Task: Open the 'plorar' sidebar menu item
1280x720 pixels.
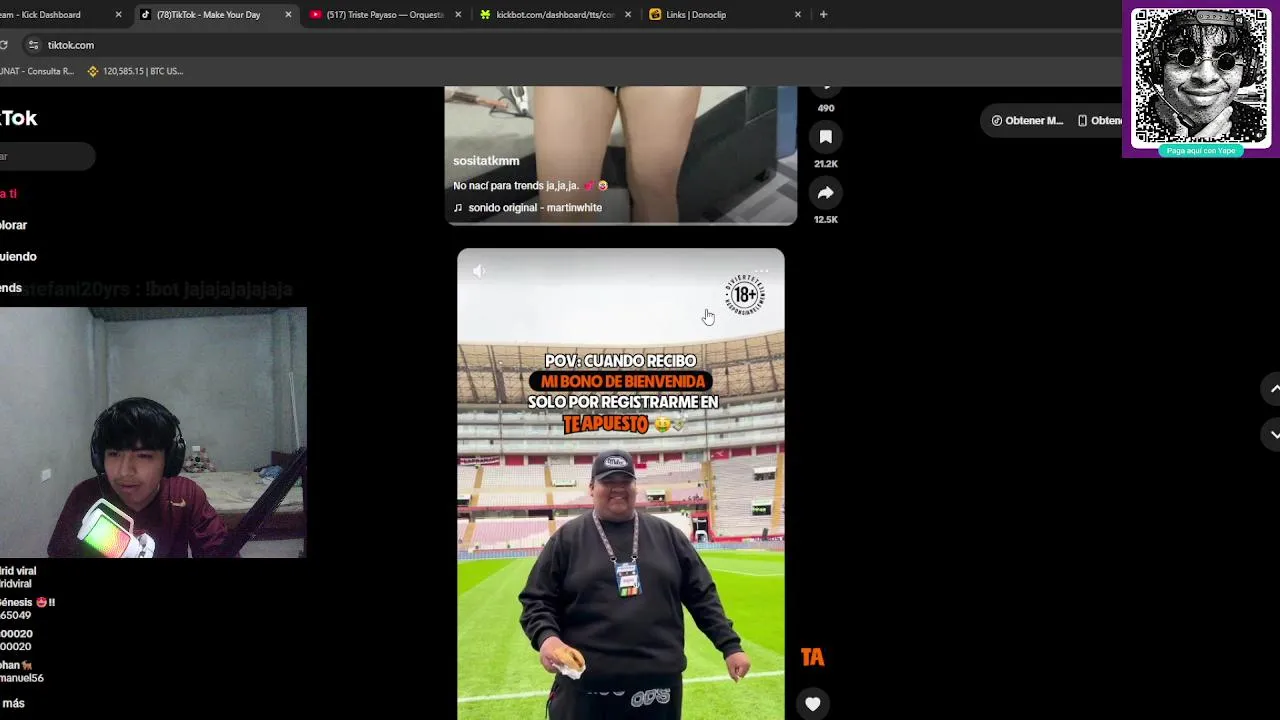Action: coord(14,225)
